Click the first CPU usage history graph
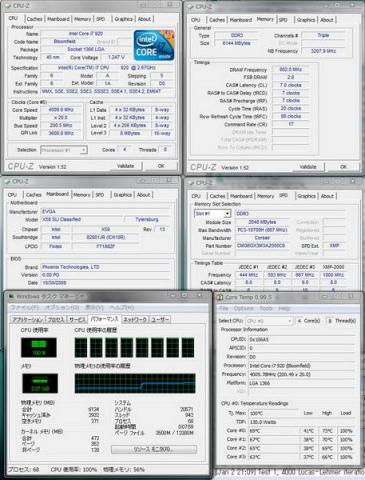 [81, 347]
